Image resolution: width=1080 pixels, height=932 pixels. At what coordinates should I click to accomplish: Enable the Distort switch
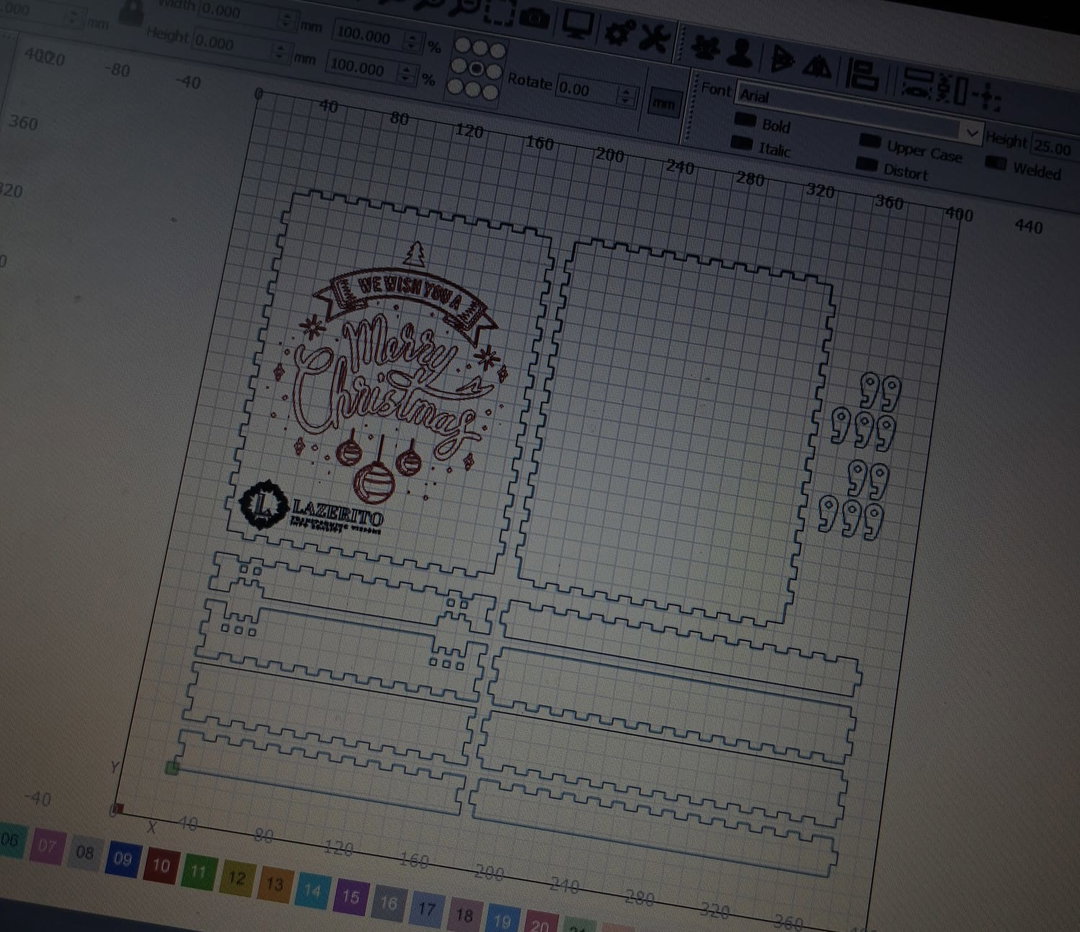(866, 165)
